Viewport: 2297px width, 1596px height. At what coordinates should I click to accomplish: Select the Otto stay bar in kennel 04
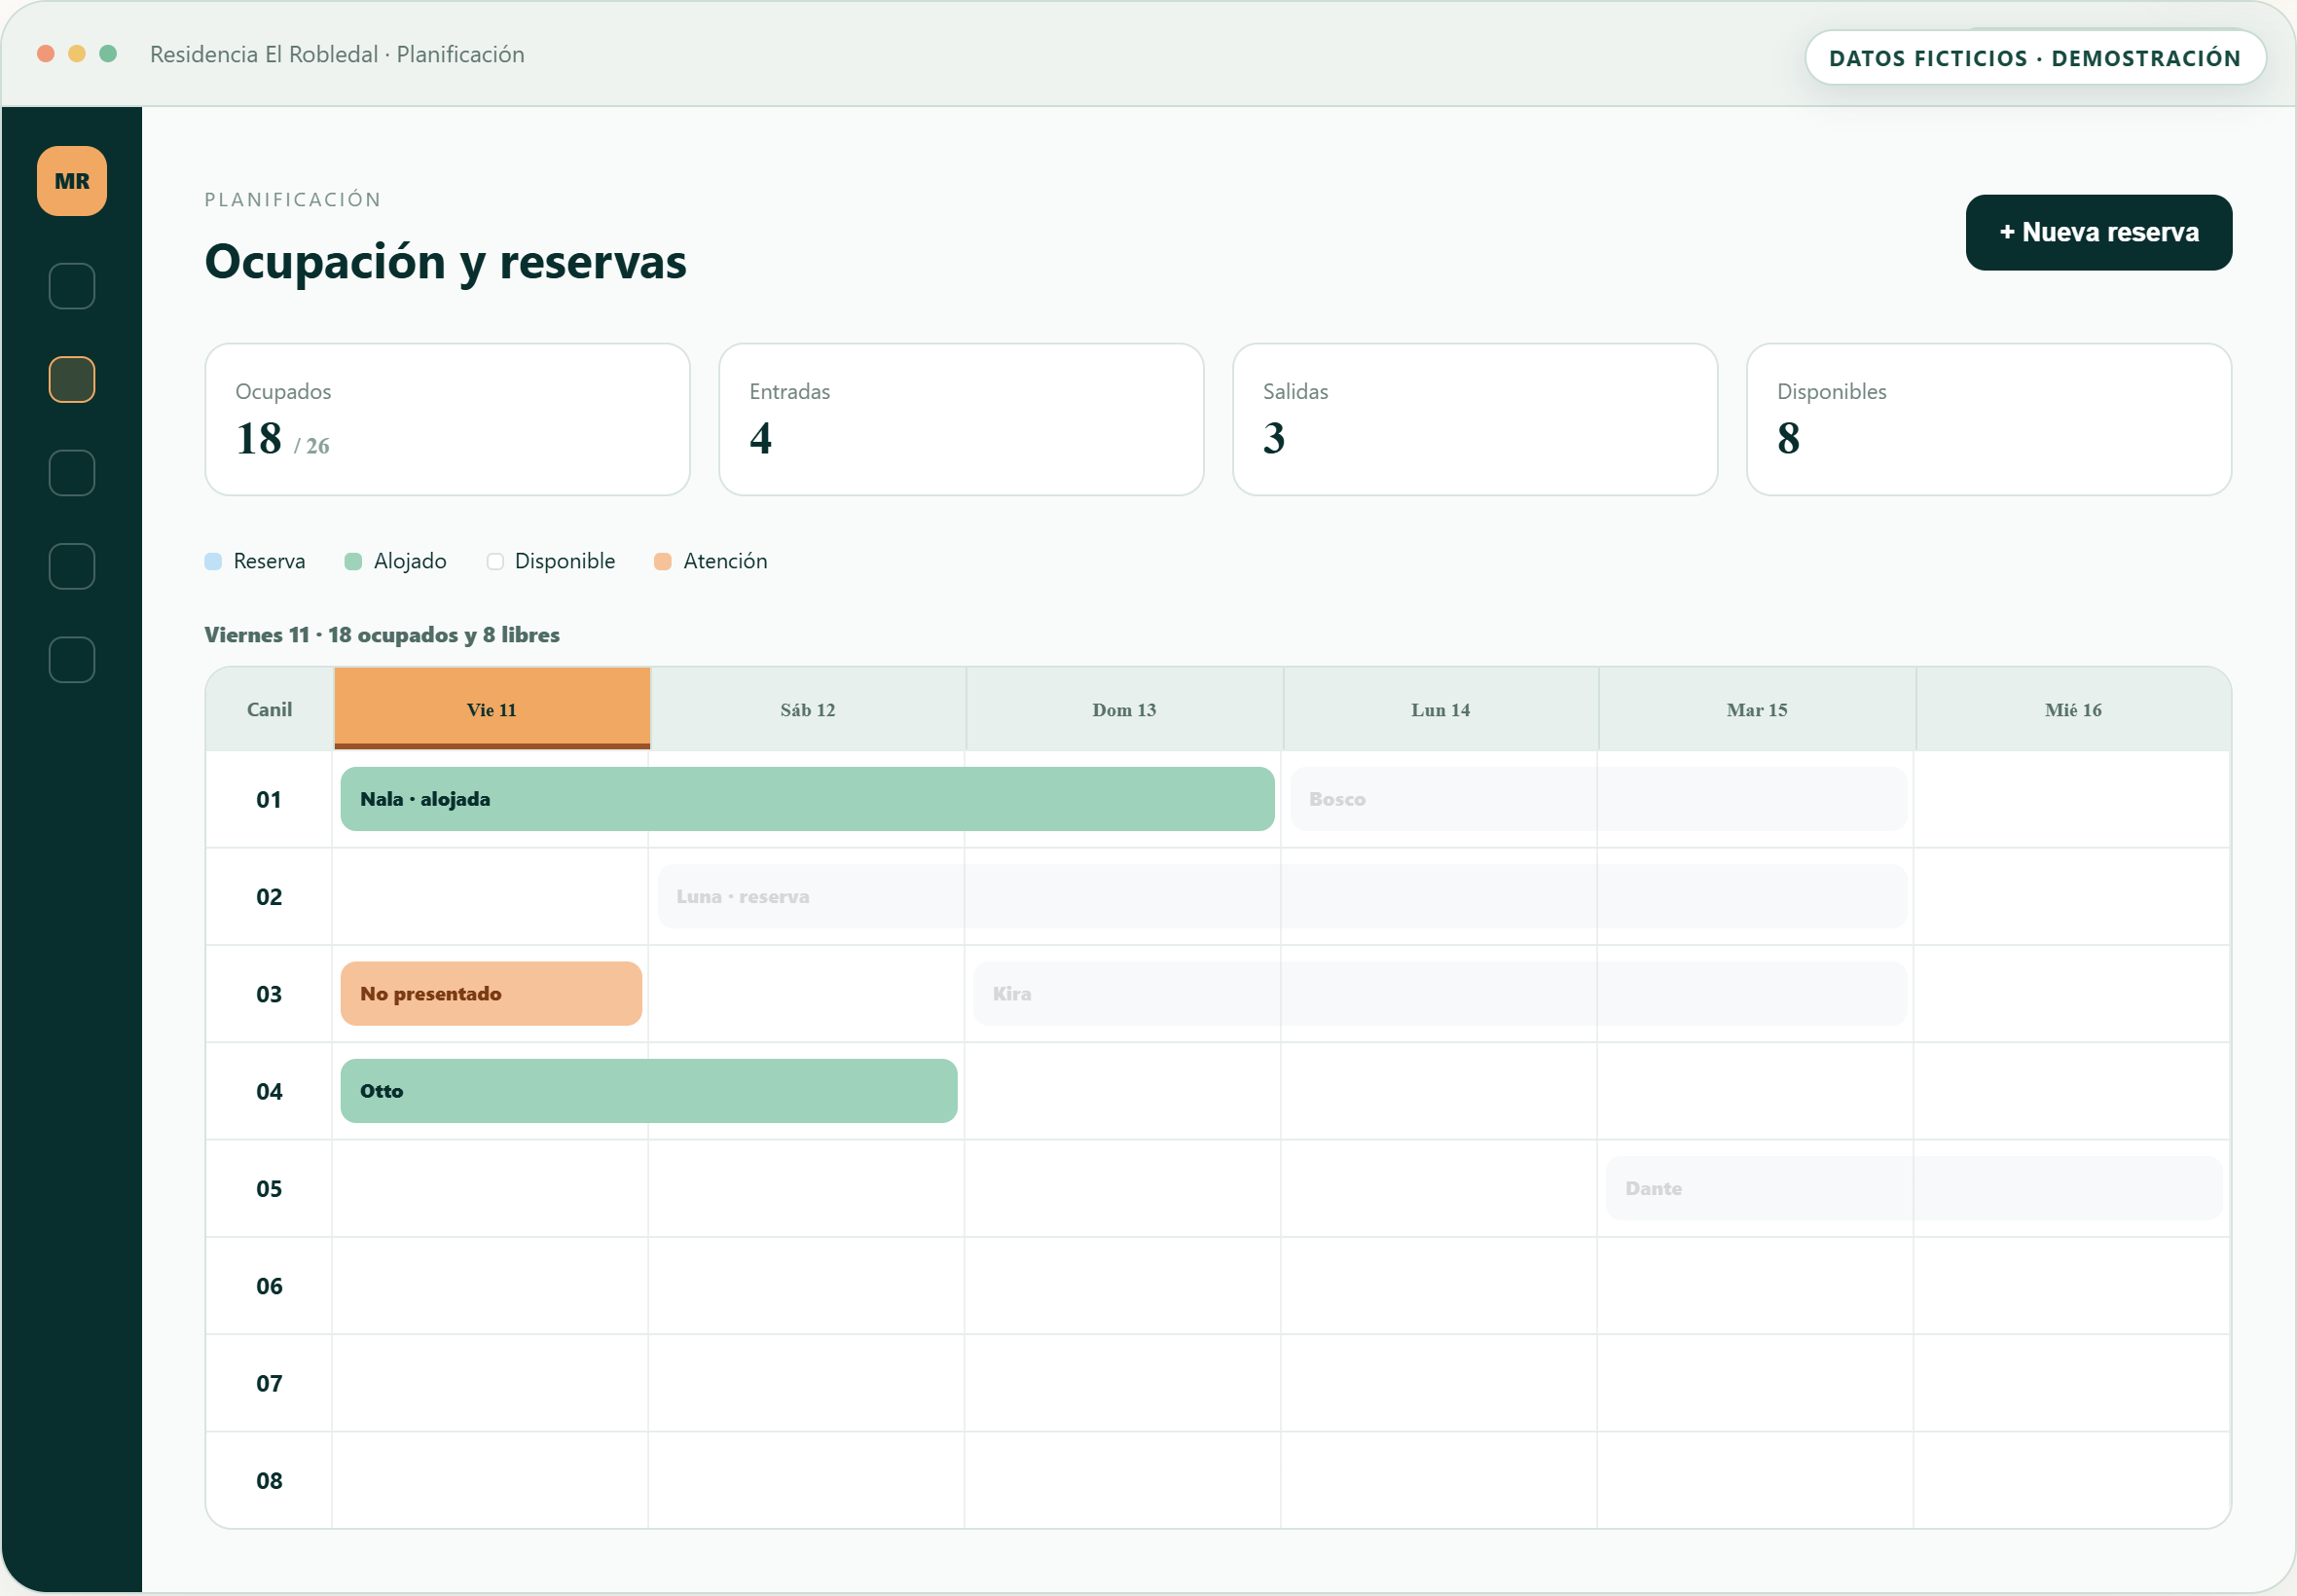pyautogui.click(x=649, y=1091)
